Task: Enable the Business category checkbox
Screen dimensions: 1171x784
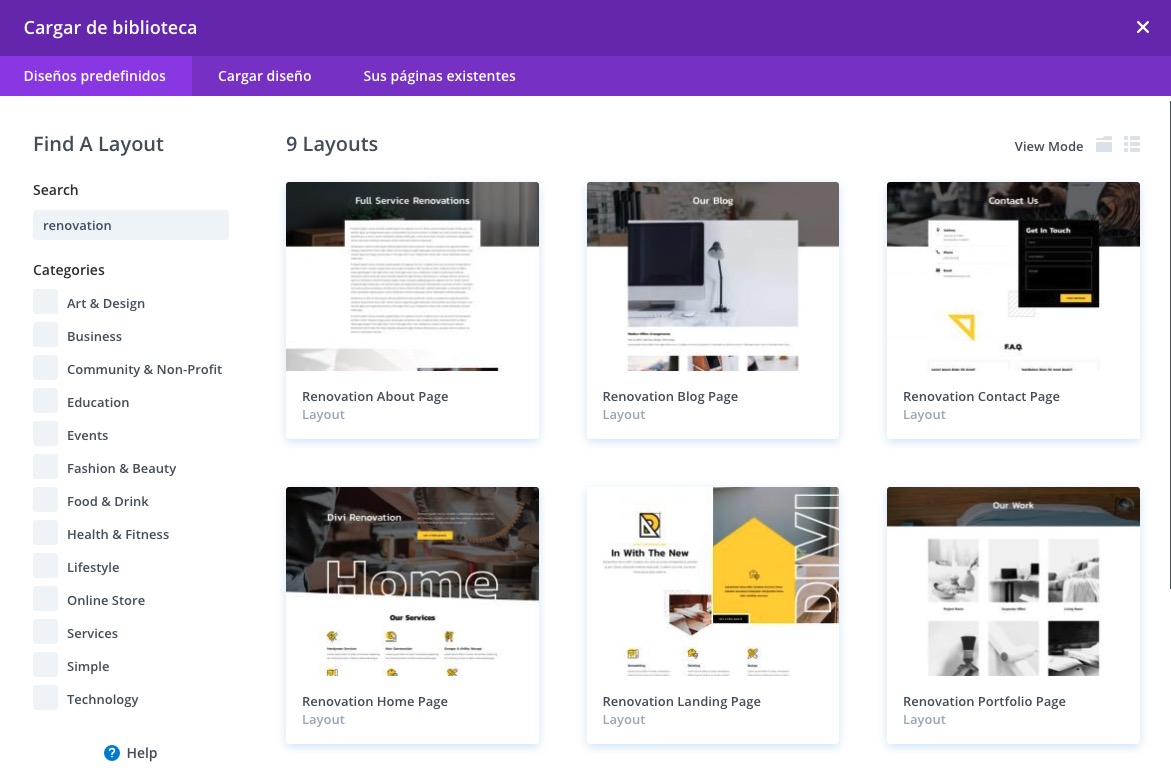Action: click(46, 336)
